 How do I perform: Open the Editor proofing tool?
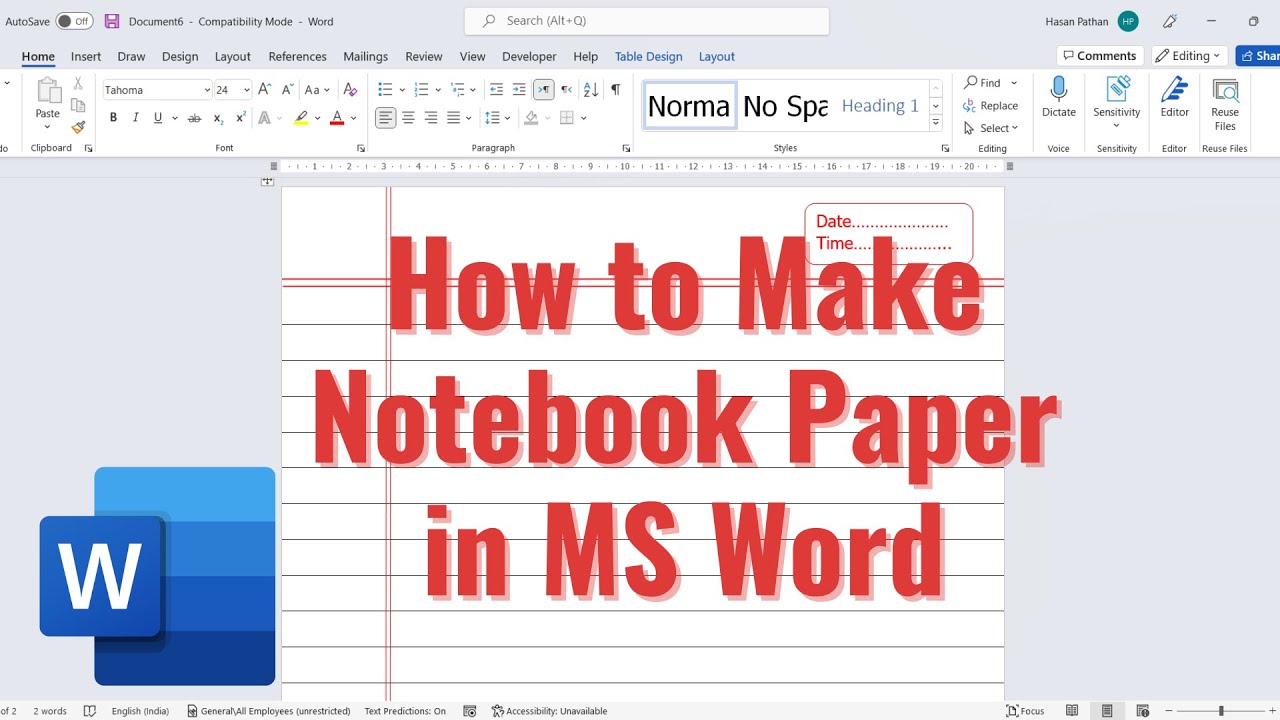(1175, 98)
